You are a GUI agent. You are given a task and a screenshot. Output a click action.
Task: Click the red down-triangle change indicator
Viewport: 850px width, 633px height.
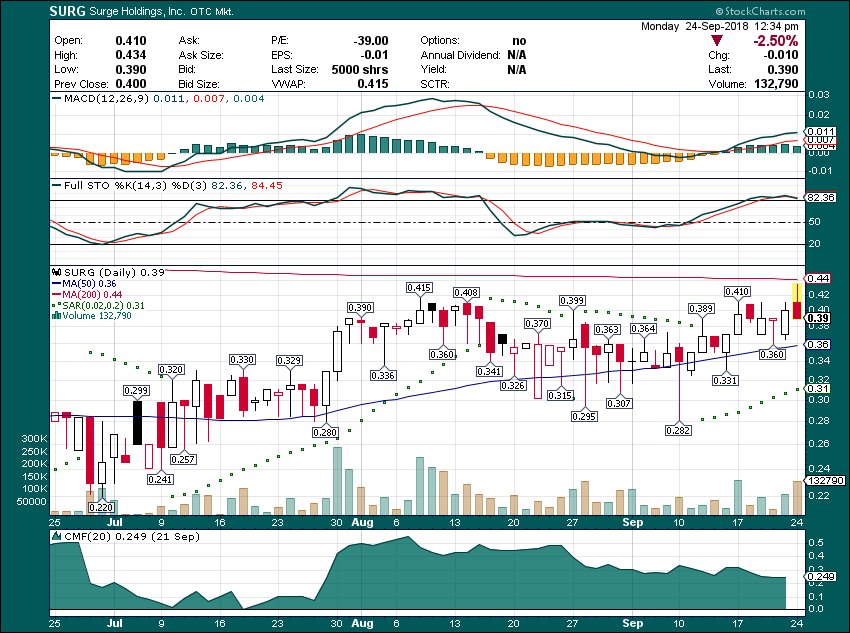coord(717,40)
